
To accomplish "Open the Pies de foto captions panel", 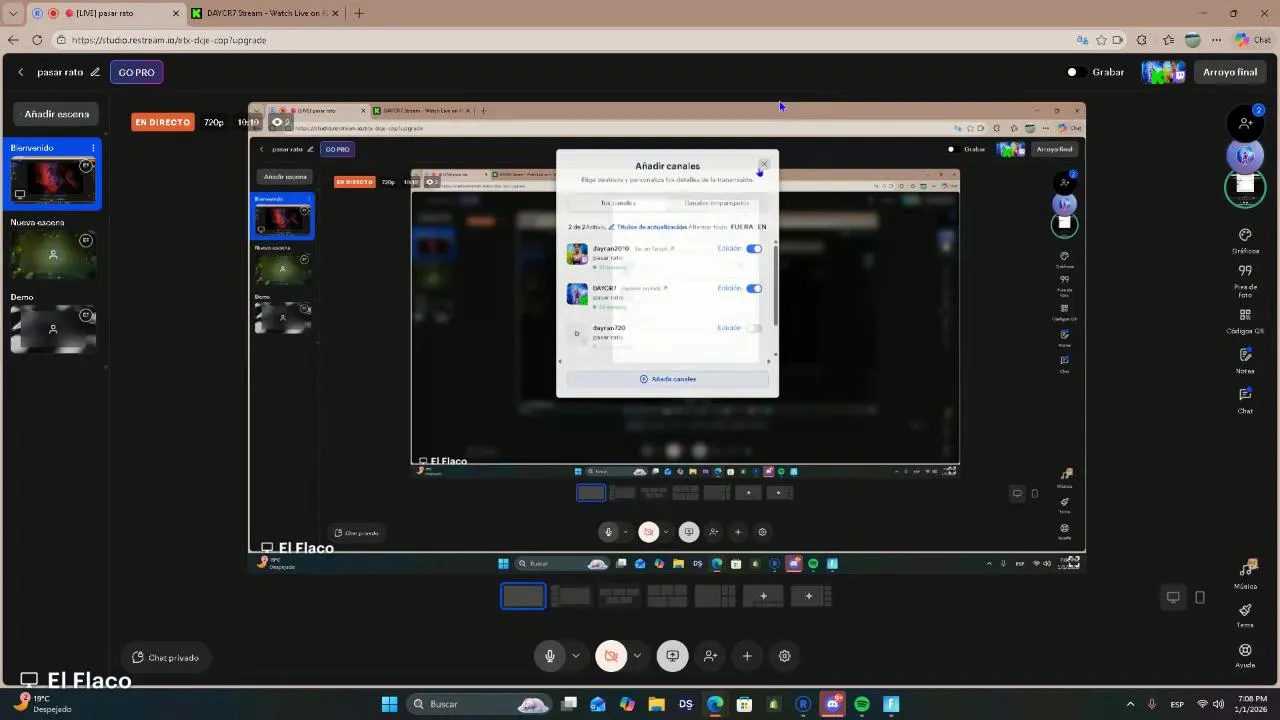I will 1245,282.
